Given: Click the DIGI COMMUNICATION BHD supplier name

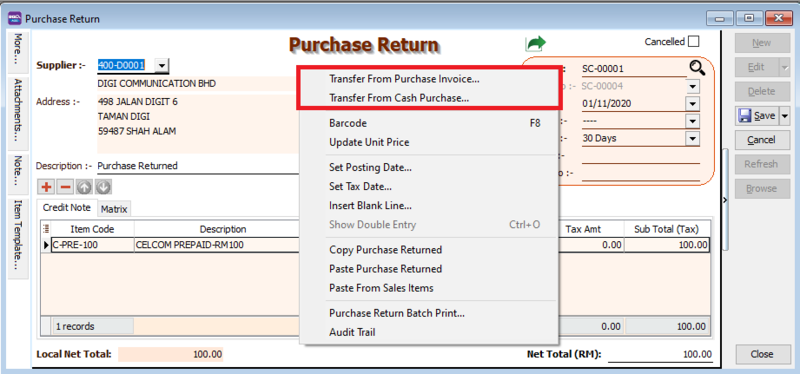Looking at the screenshot, I should coord(198,84).
